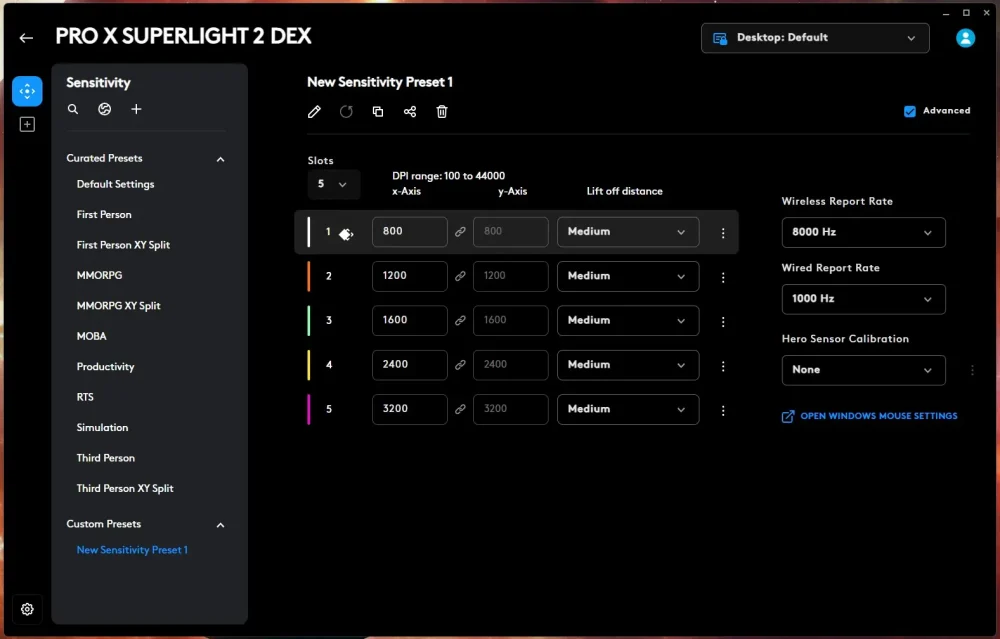Search presets with the magnifier icon

[x=73, y=109]
